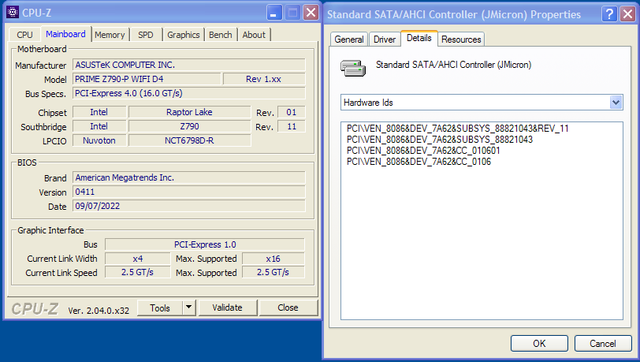The height and width of the screenshot is (362, 640).
Task: Open the SPD tab
Action: click(x=145, y=35)
